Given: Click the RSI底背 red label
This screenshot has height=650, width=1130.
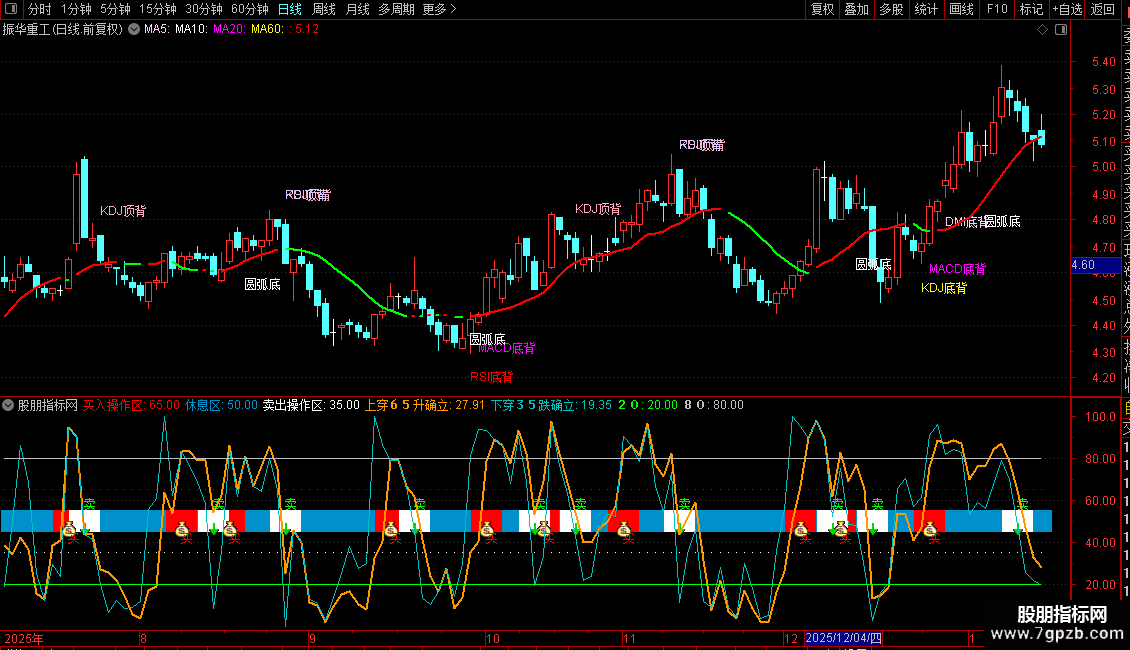Looking at the screenshot, I should pyautogui.click(x=491, y=377).
